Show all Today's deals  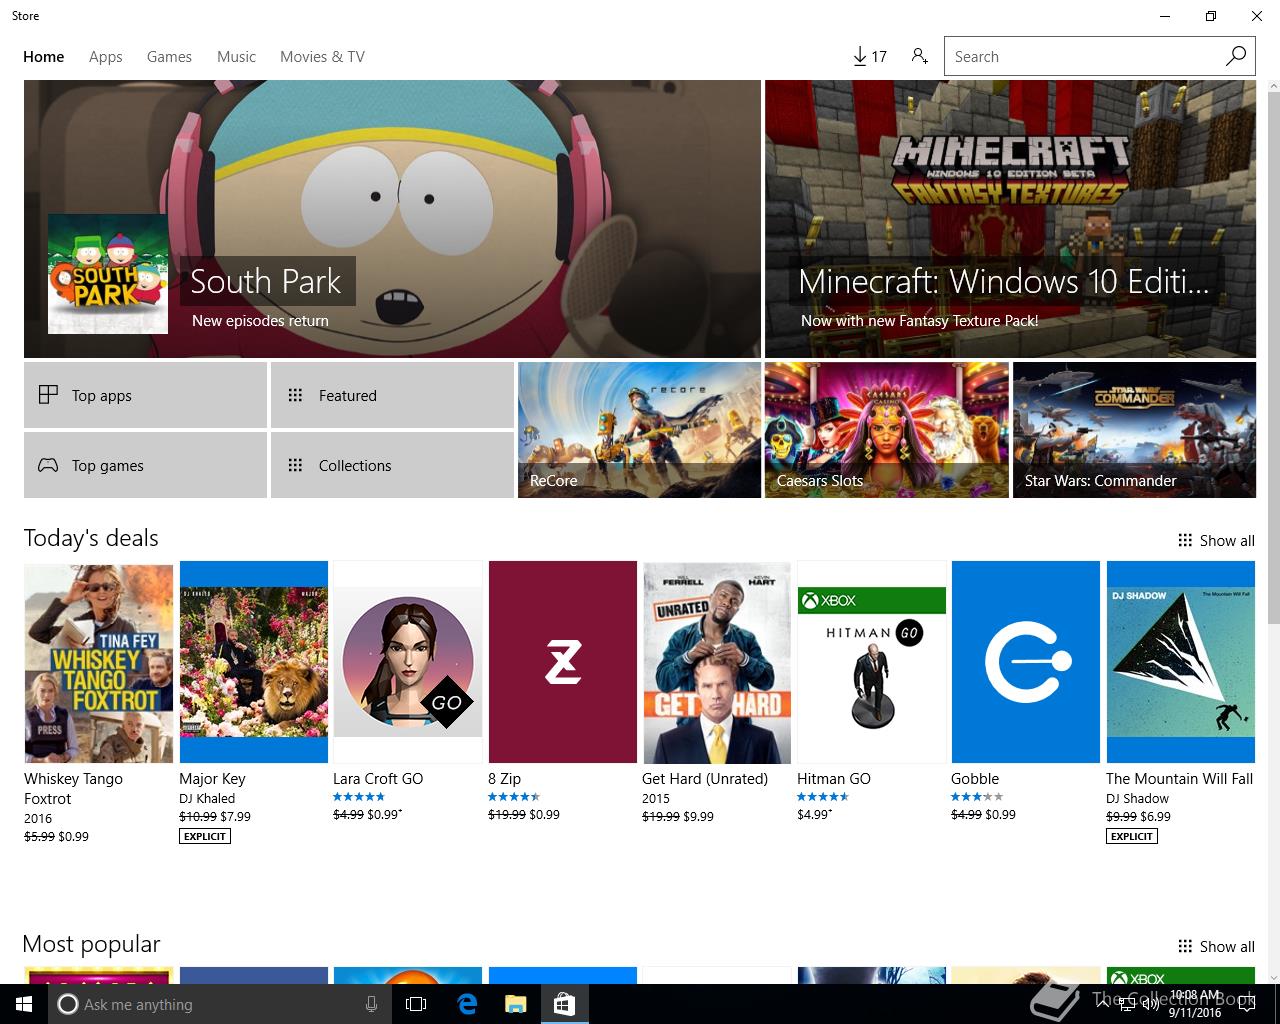click(x=1216, y=540)
